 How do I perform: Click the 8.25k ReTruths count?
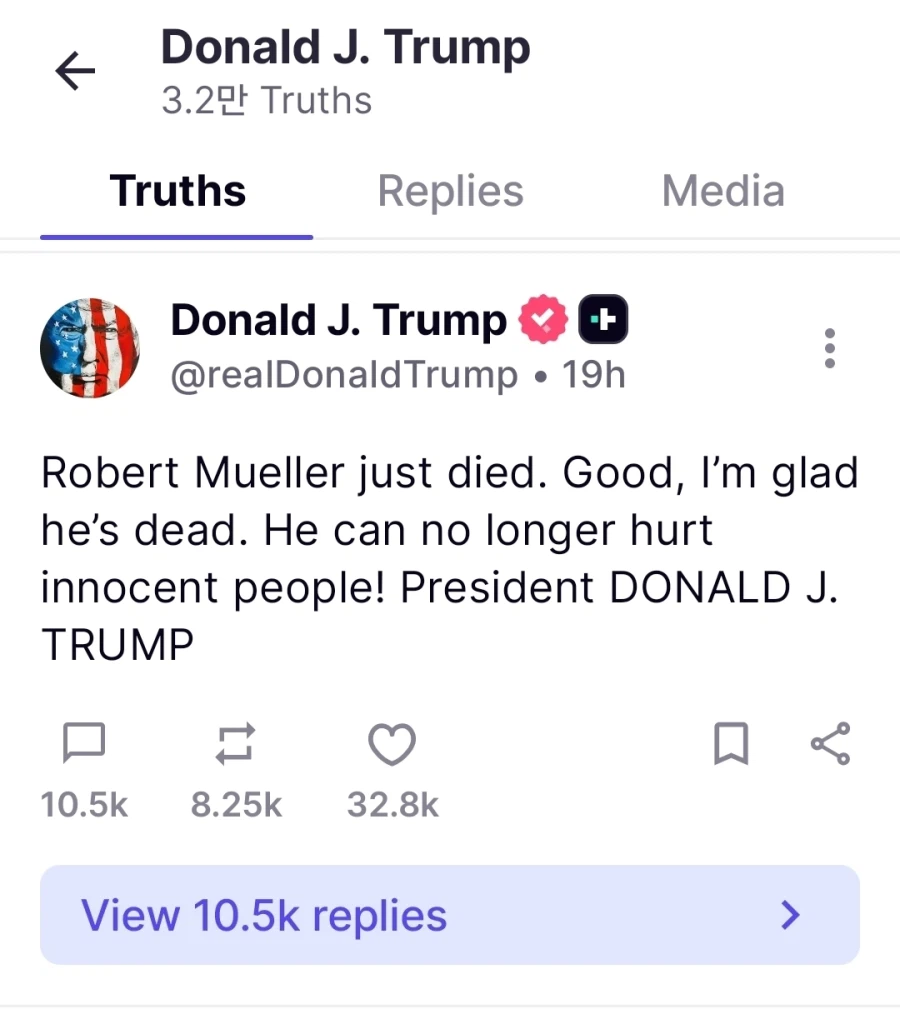tap(236, 805)
